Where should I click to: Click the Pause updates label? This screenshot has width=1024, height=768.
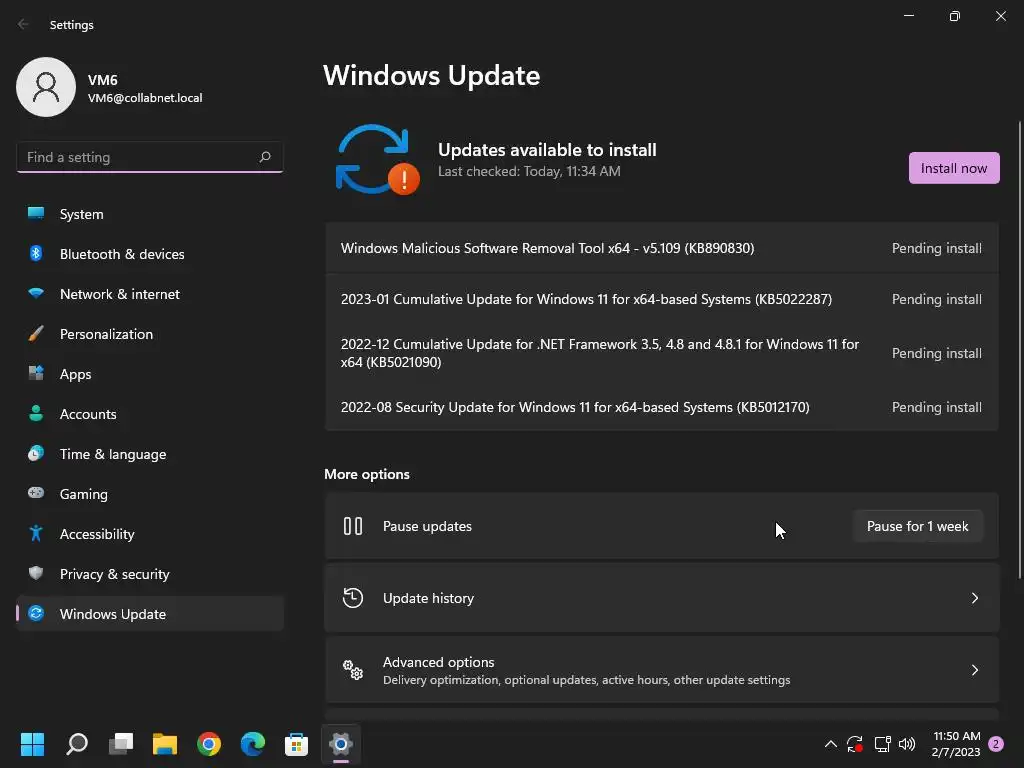coord(427,526)
